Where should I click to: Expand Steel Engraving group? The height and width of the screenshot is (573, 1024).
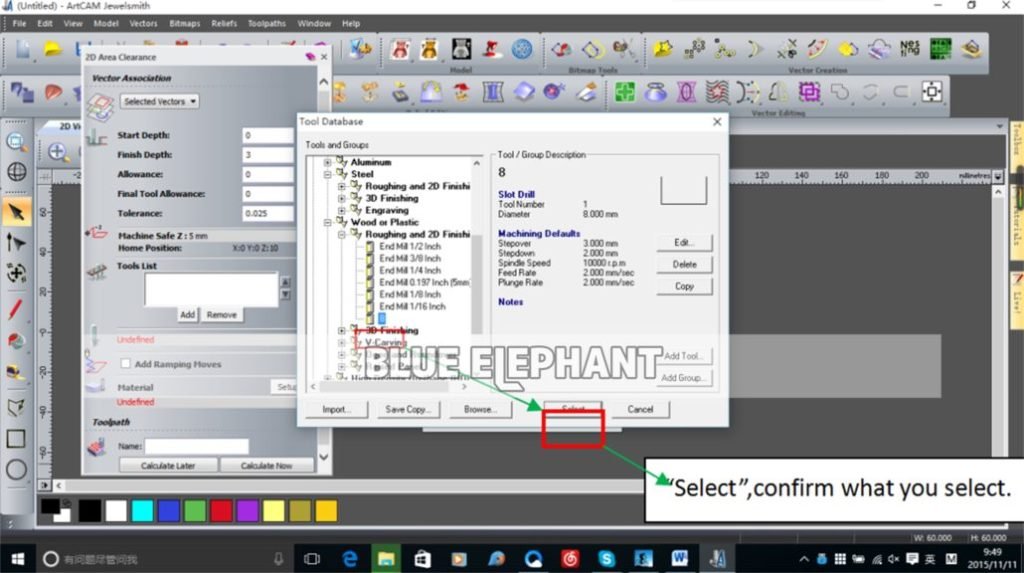pos(341,210)
